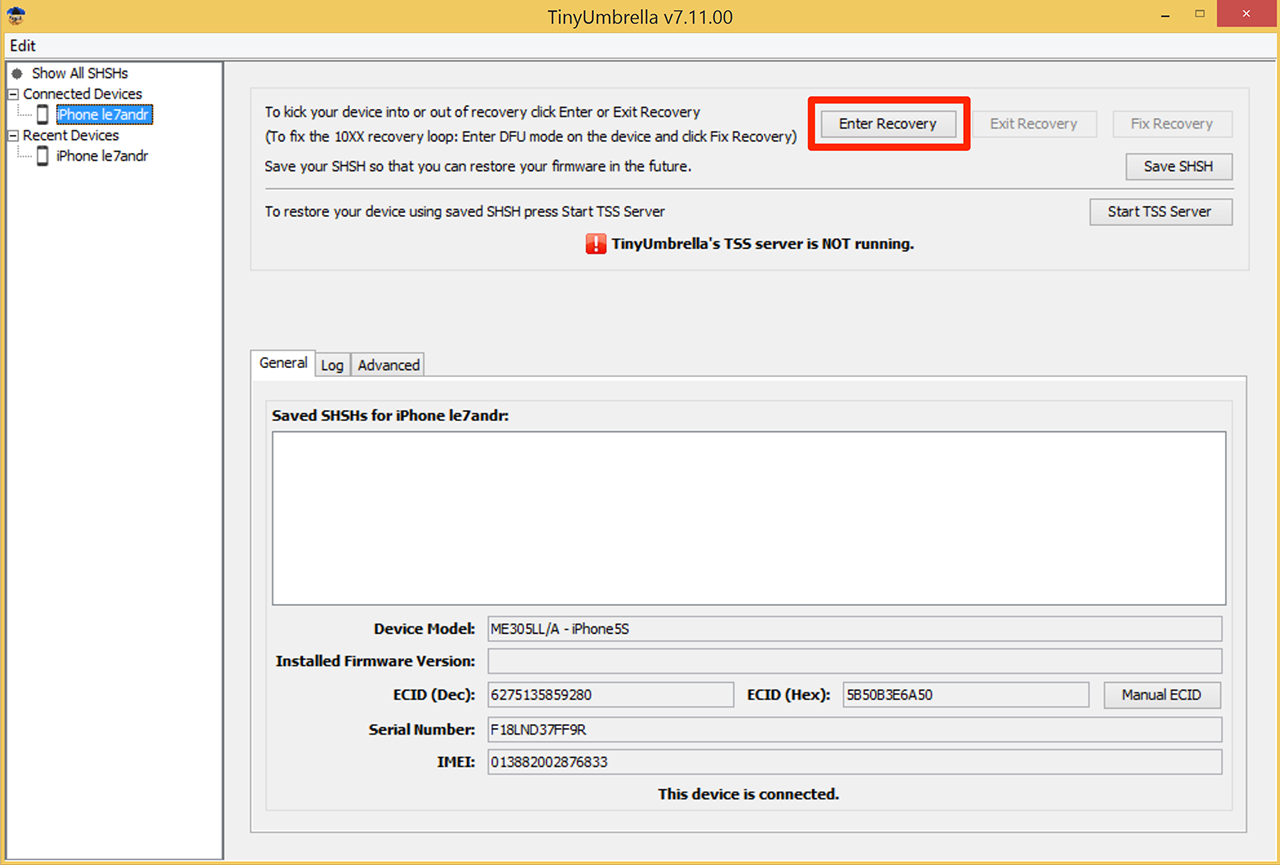Switch to the Log tab
1280x865 pixels.
[332, 365]
